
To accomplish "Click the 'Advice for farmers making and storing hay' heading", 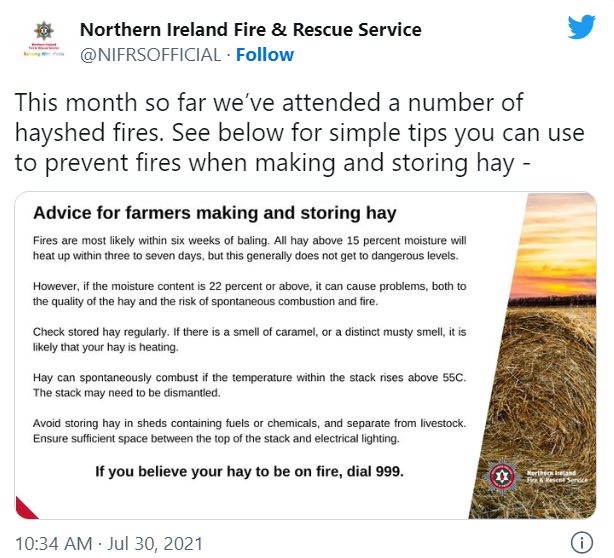I will click(215, 213).
